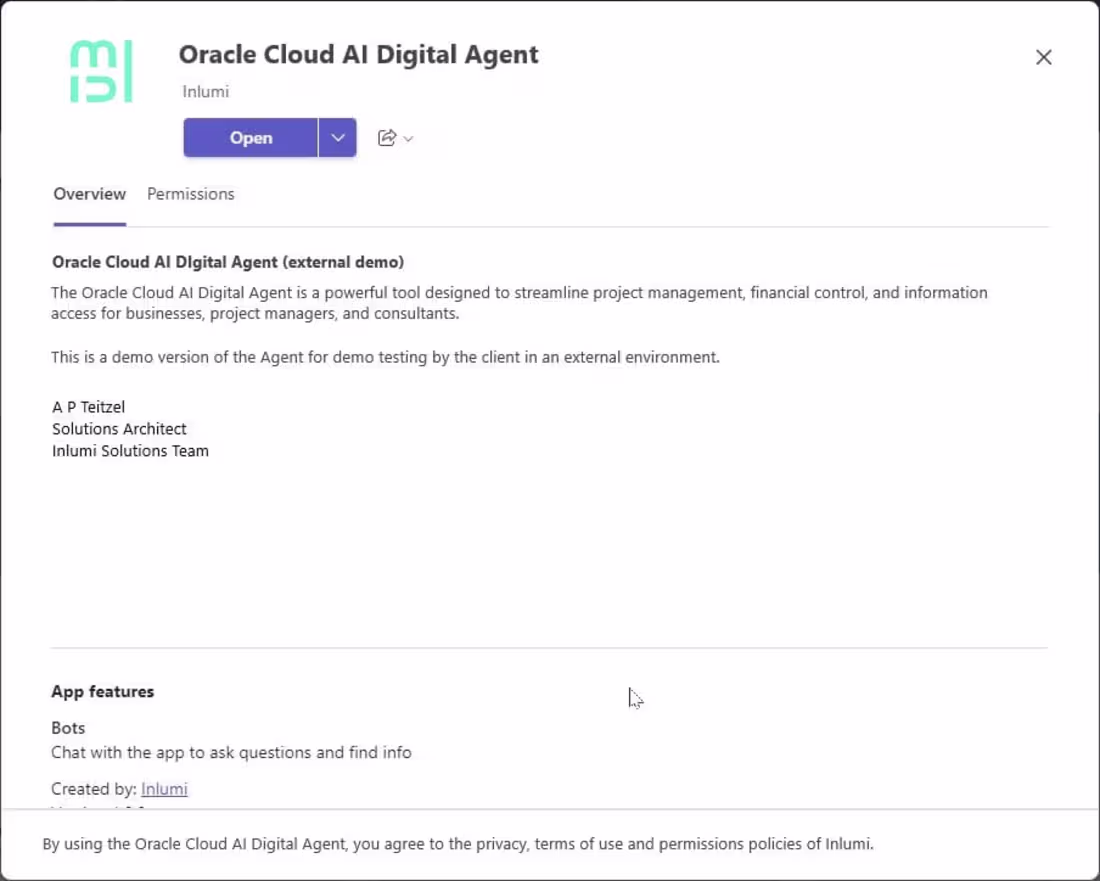The width and height of the screenshot is (1100, 881).
Task: Switch to the Permissions tab
Action: pyautogui.click(x=190, y=194)
